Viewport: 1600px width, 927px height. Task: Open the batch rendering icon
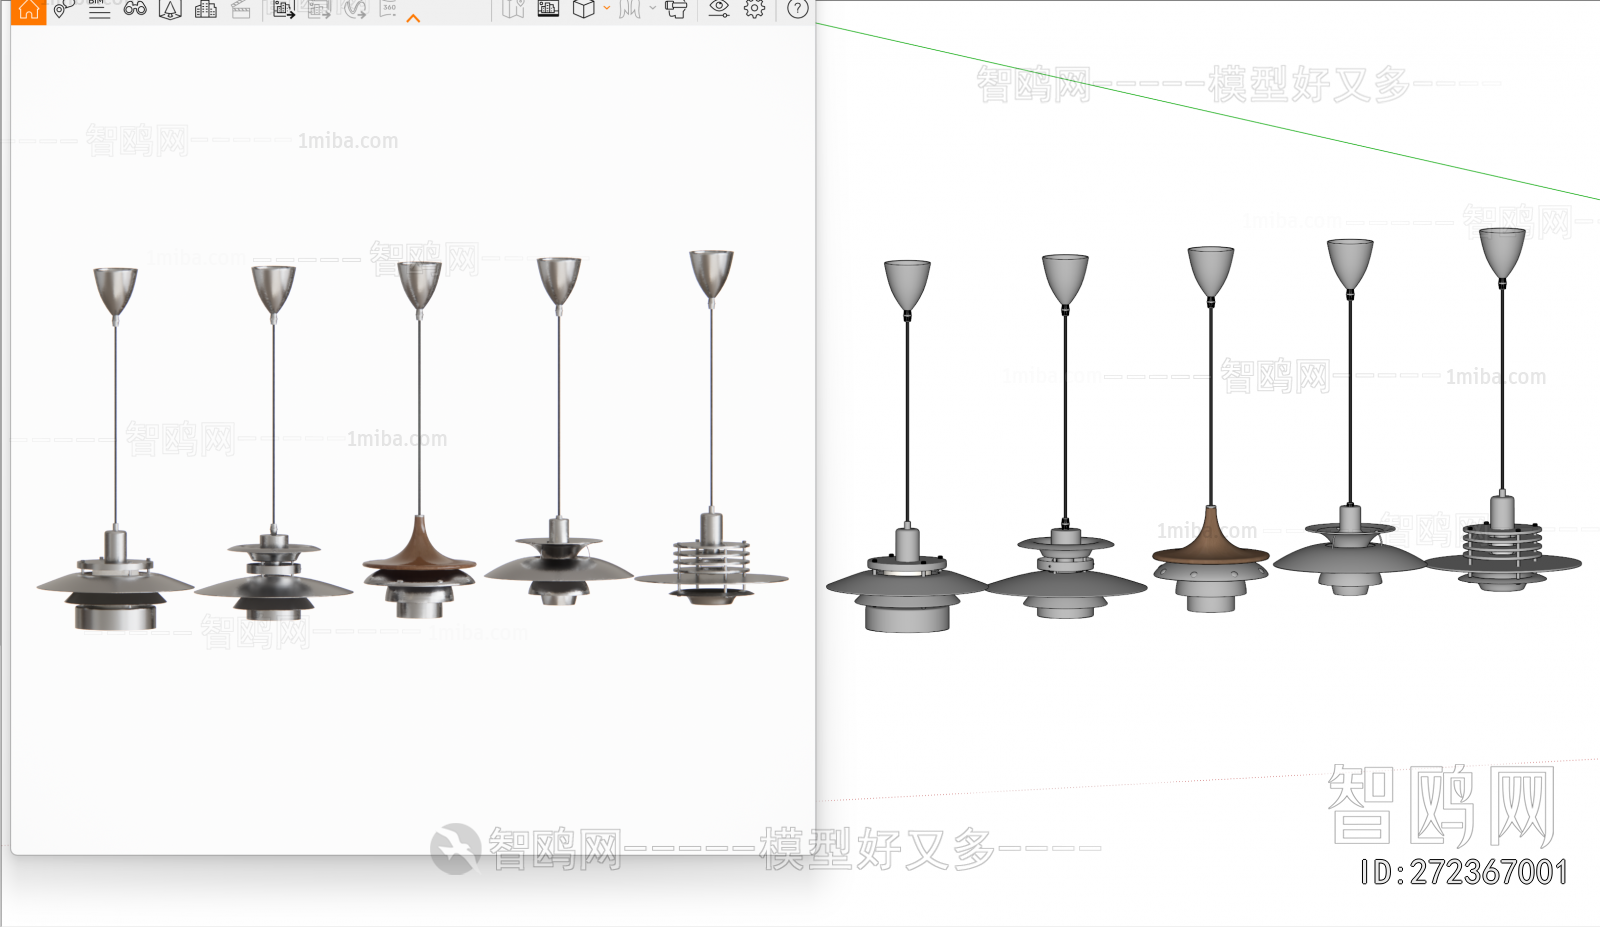pos(318,11)
